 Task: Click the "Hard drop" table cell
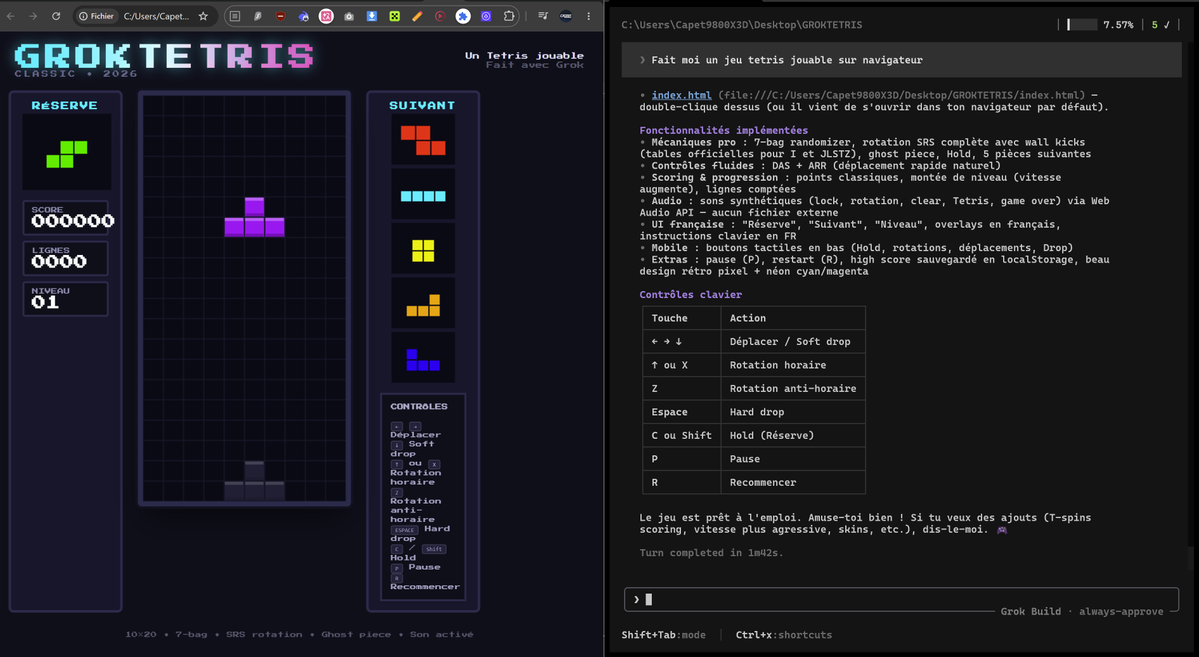[793, 411]
